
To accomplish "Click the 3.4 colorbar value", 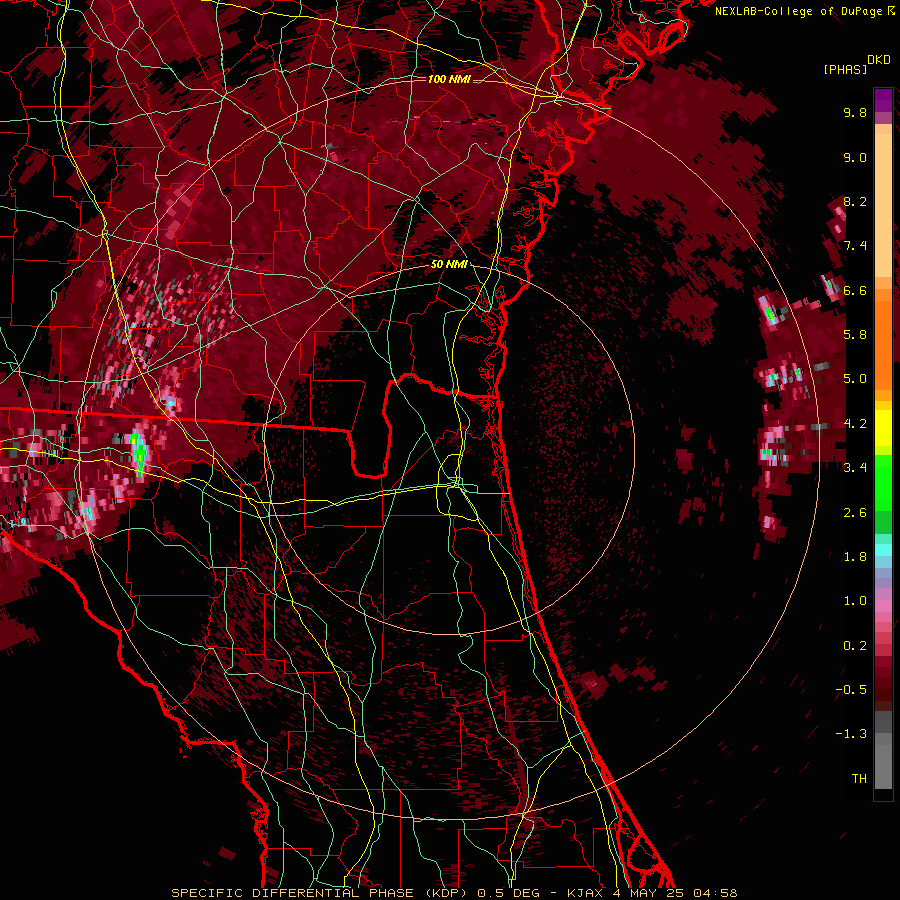I will pos(855,468).
